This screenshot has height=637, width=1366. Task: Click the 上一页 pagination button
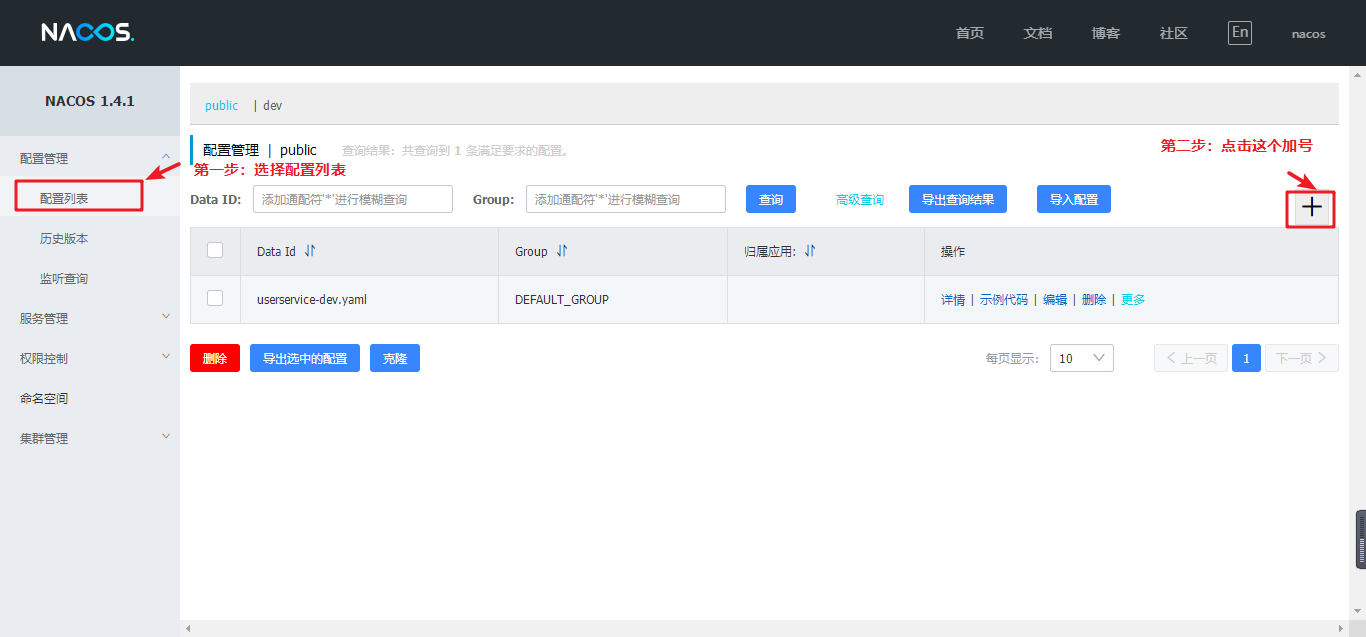click(1191, 358)
